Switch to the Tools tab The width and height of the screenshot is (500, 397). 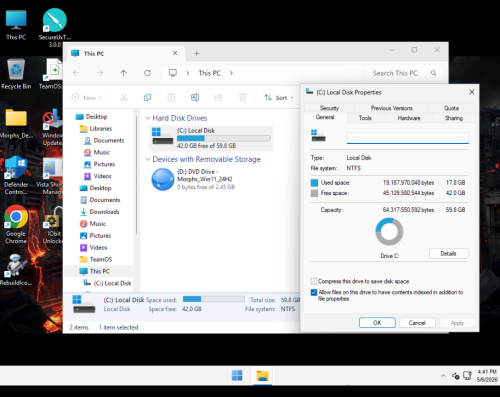(x=365, y=118)
